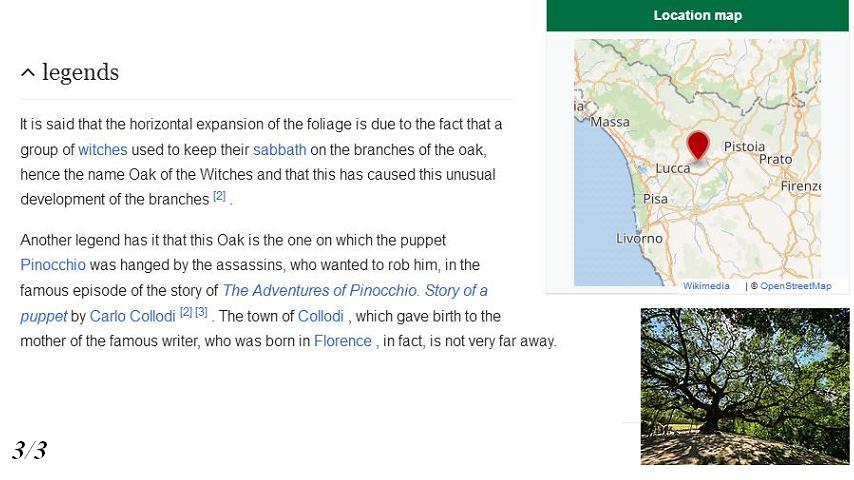Open the Collodi town link

[x=321, y=317]
